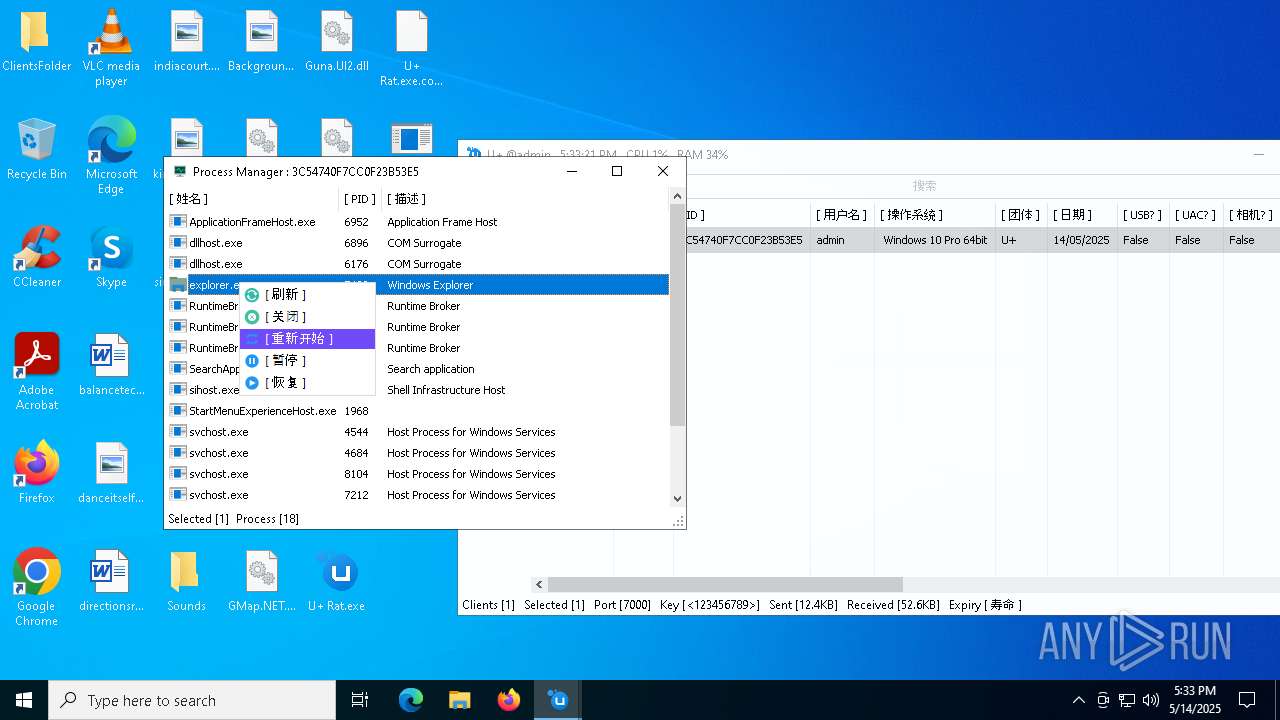Select svchost.exe with PID 7212
The height and width of the screenshot is (720, 1280).
418,495
